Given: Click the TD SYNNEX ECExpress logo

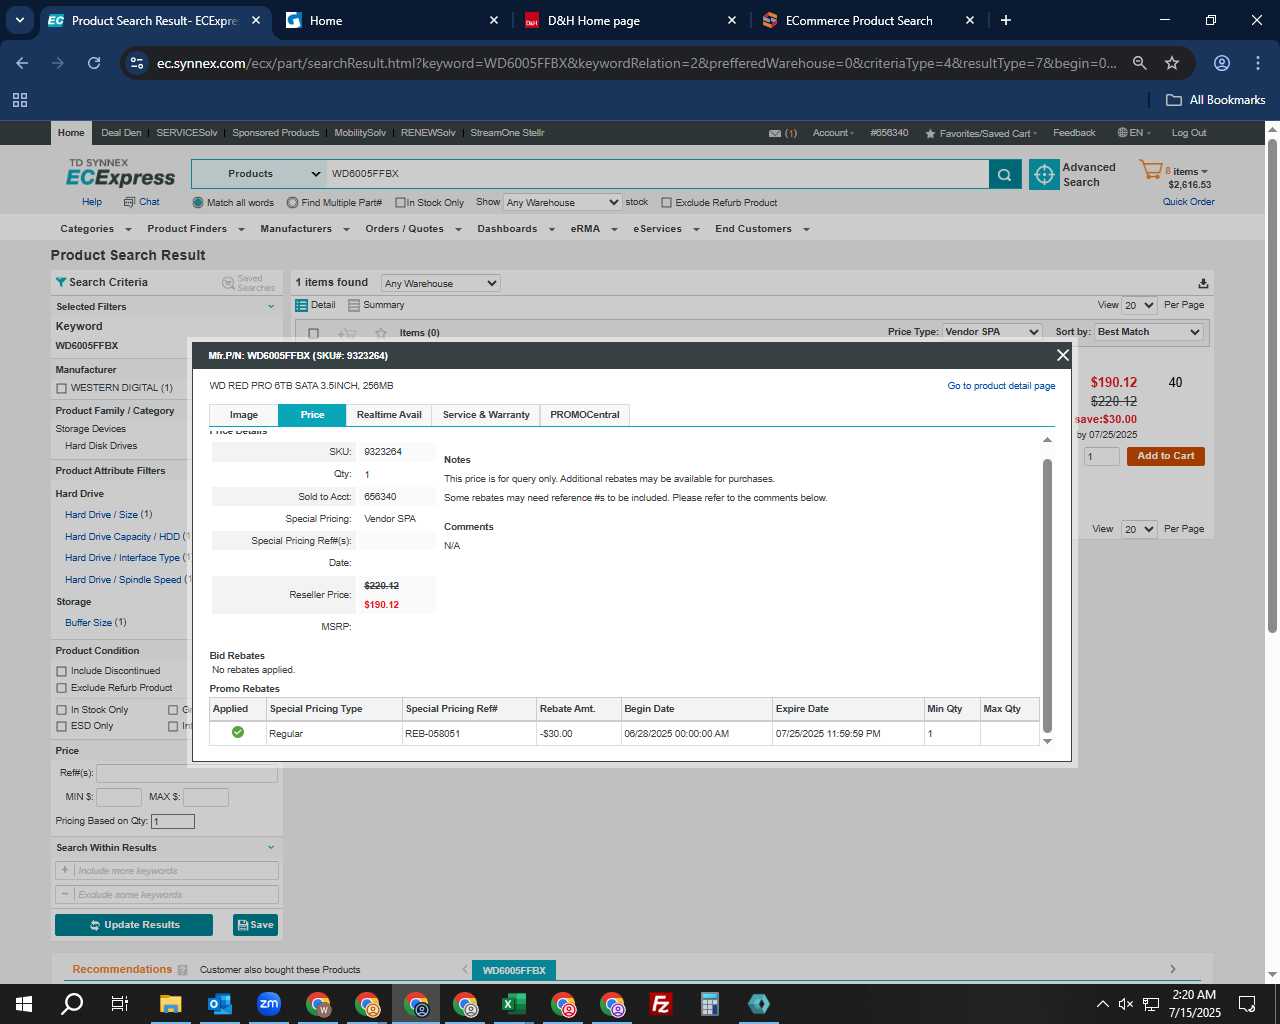Looking at the screenshot, I should click(120, 172).
